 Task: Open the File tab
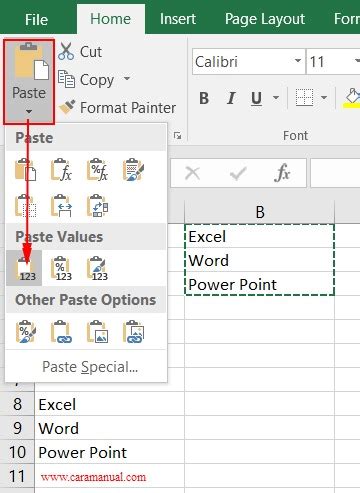(36, 19)
